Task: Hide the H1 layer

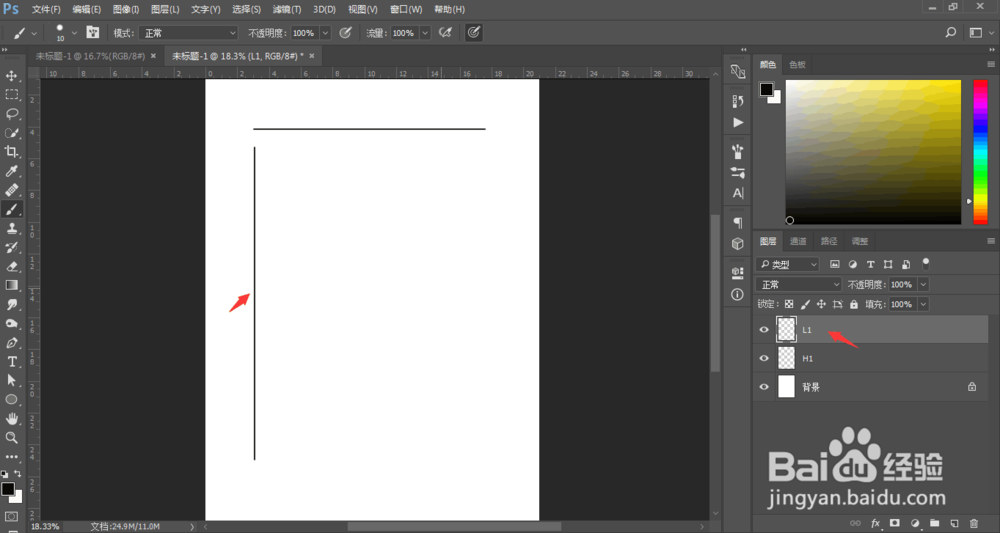Action: 764,358
